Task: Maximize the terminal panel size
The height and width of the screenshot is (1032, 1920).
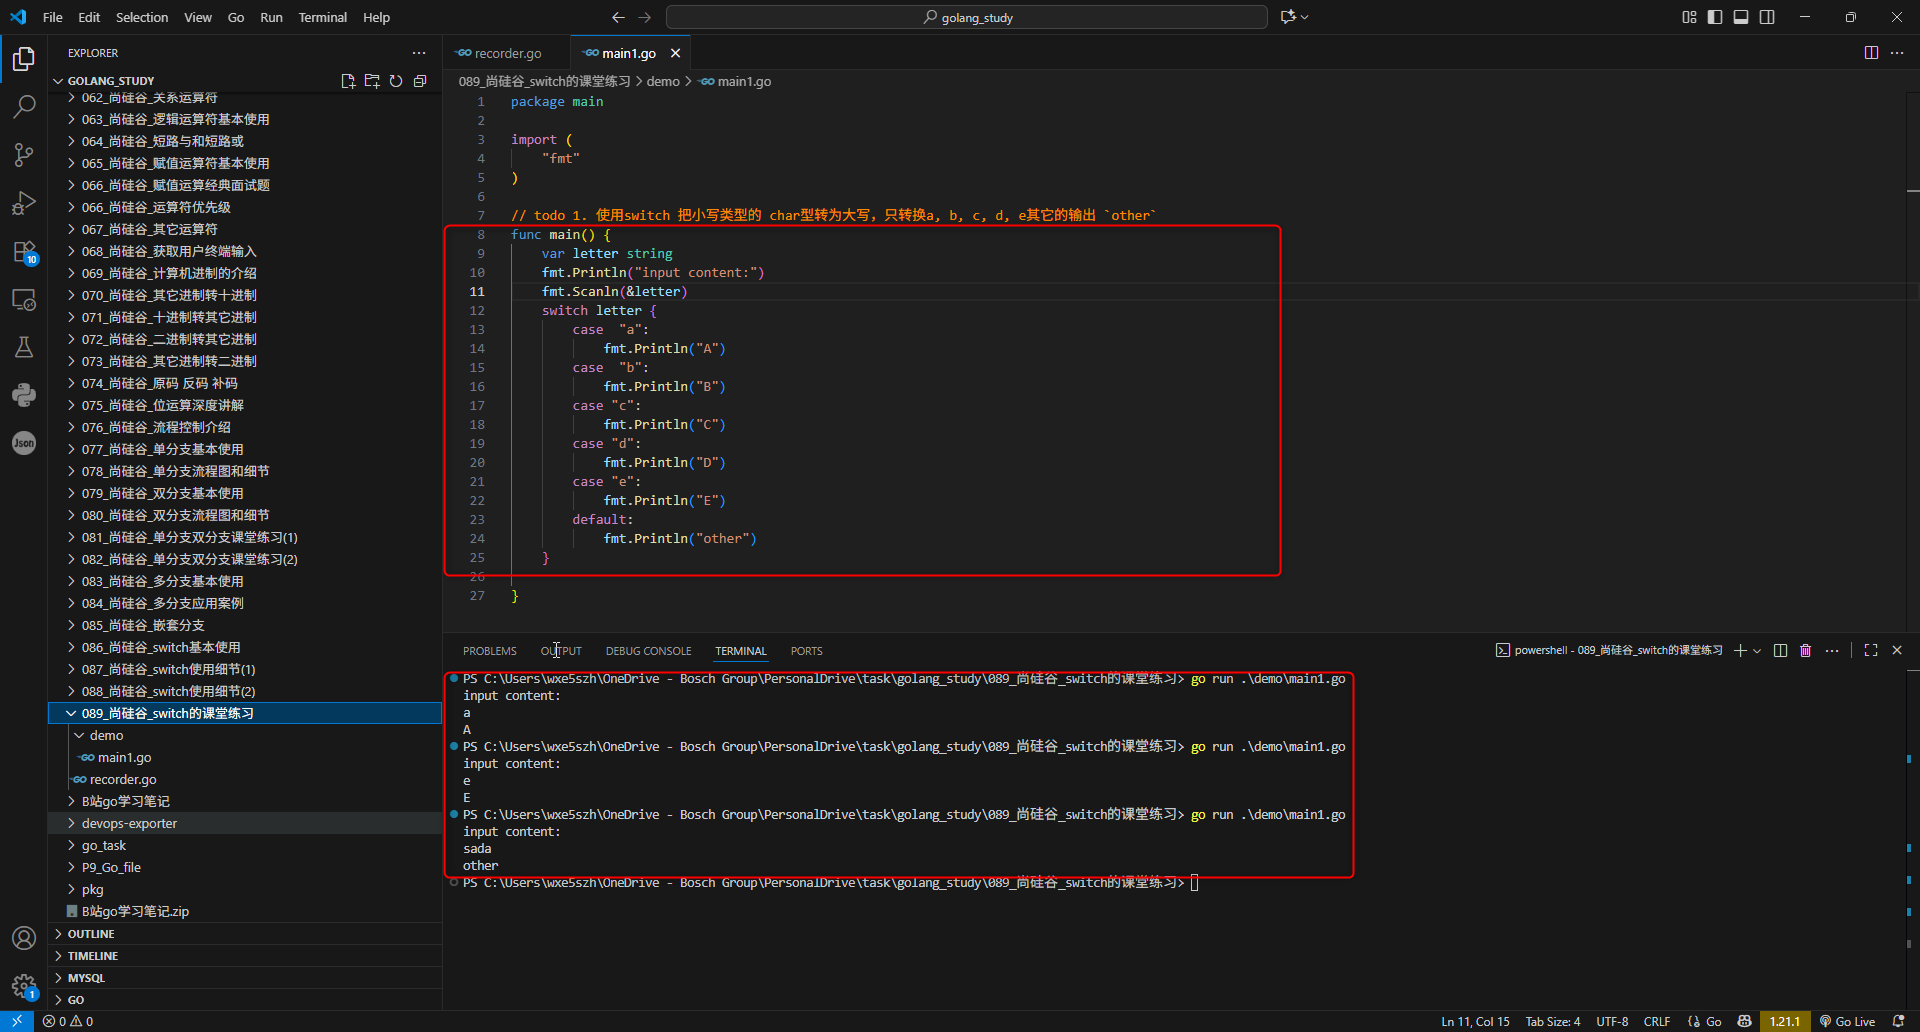Action: pos(1871,651)
